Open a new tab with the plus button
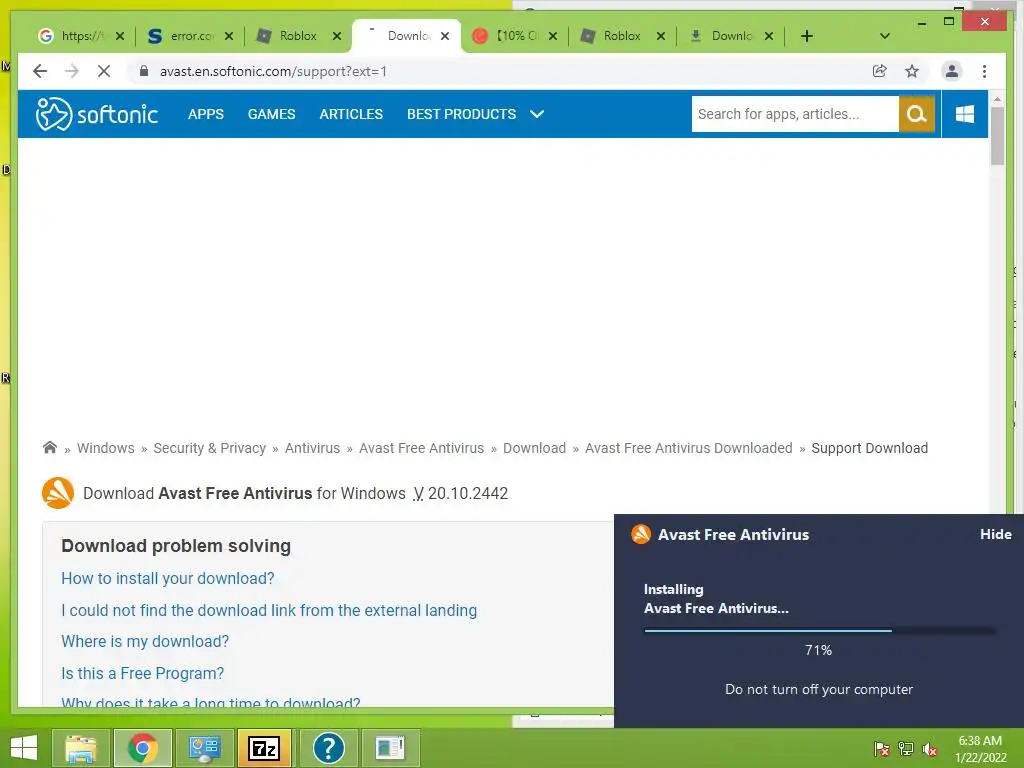 tap(807, 36)
